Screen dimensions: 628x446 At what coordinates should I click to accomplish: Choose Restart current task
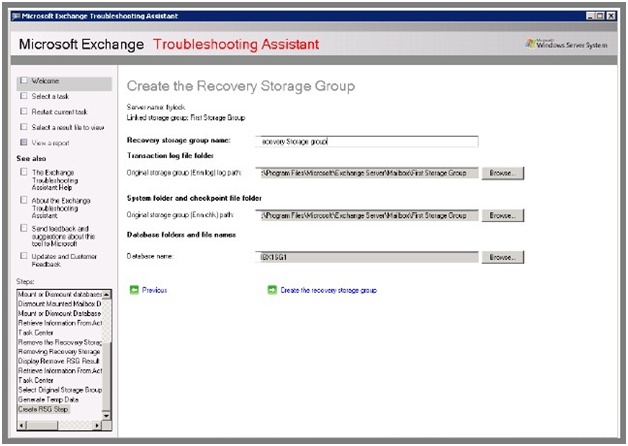point(59,112)
